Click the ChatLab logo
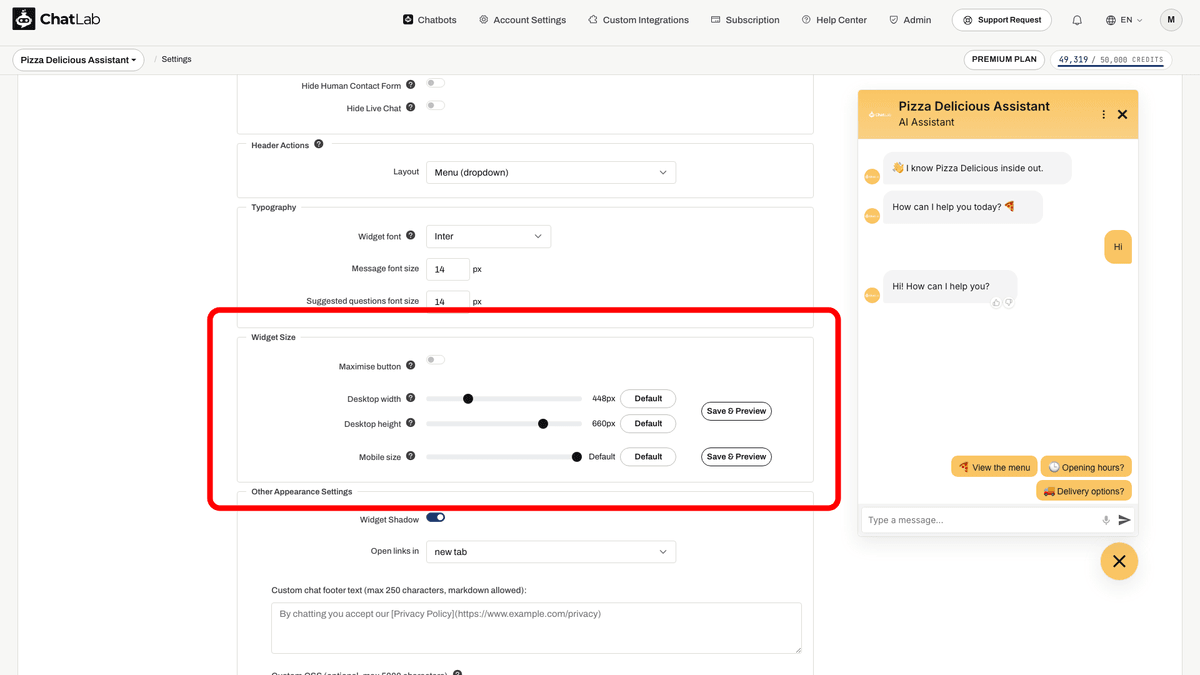Screen dimensions: 1200x675 click(56, 19)
